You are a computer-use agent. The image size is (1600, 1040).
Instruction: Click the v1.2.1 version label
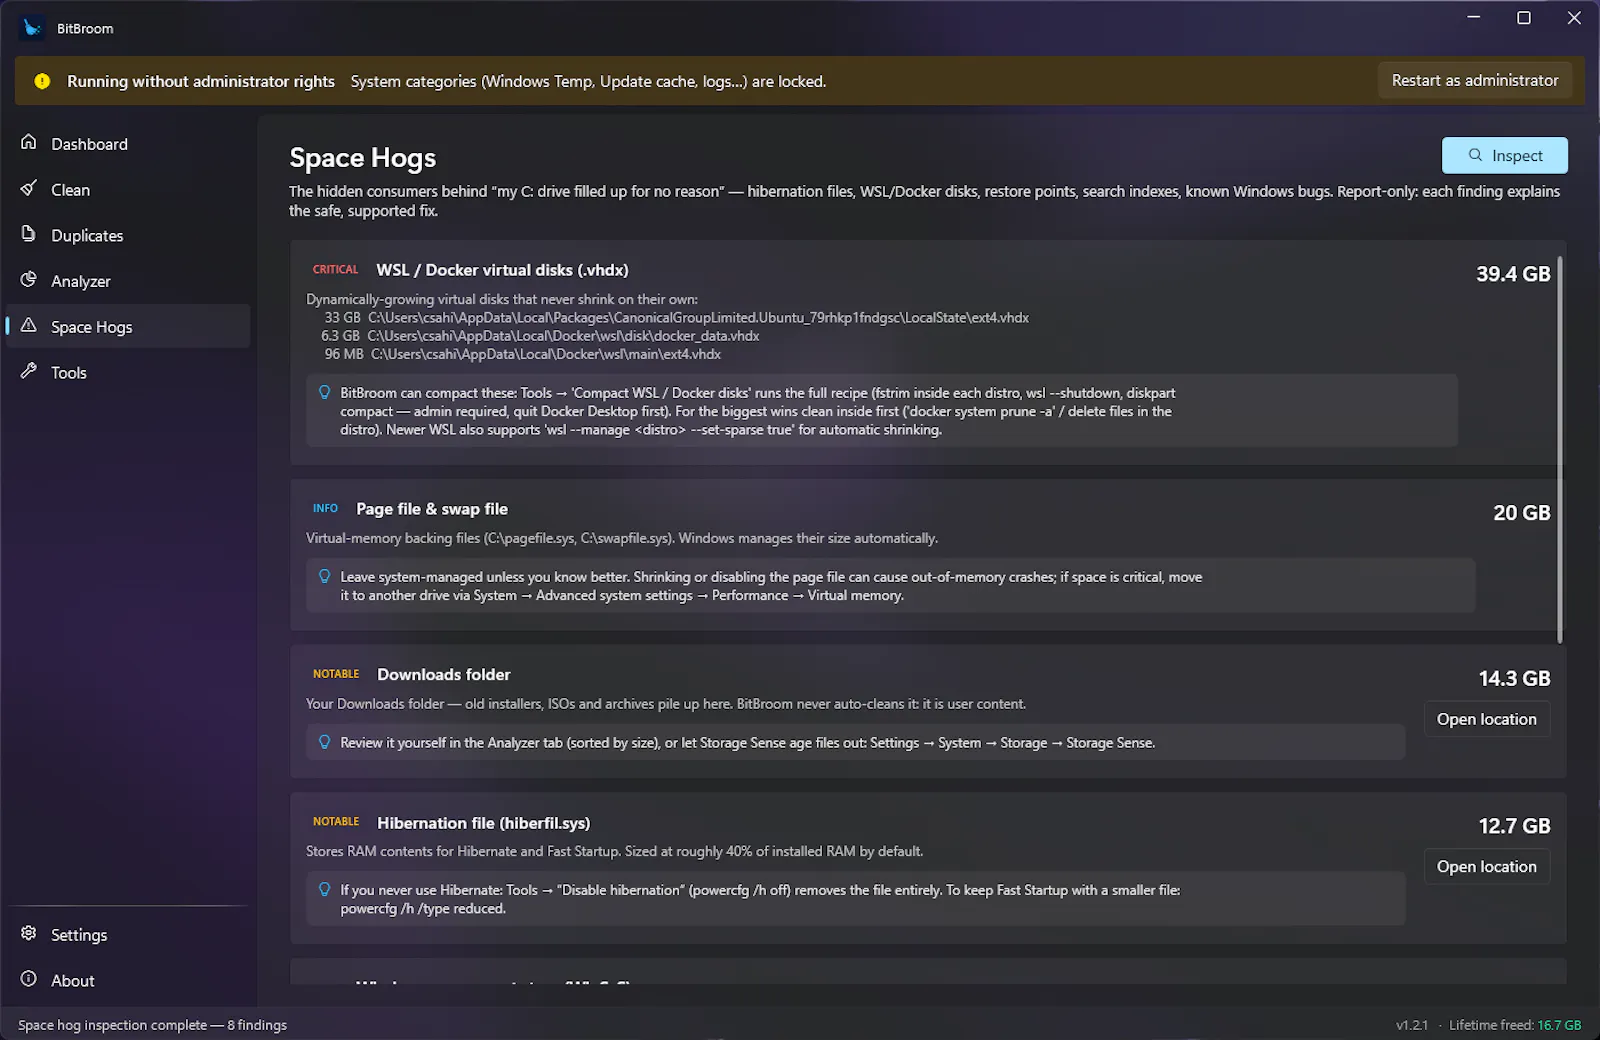coord(1412,1025)
